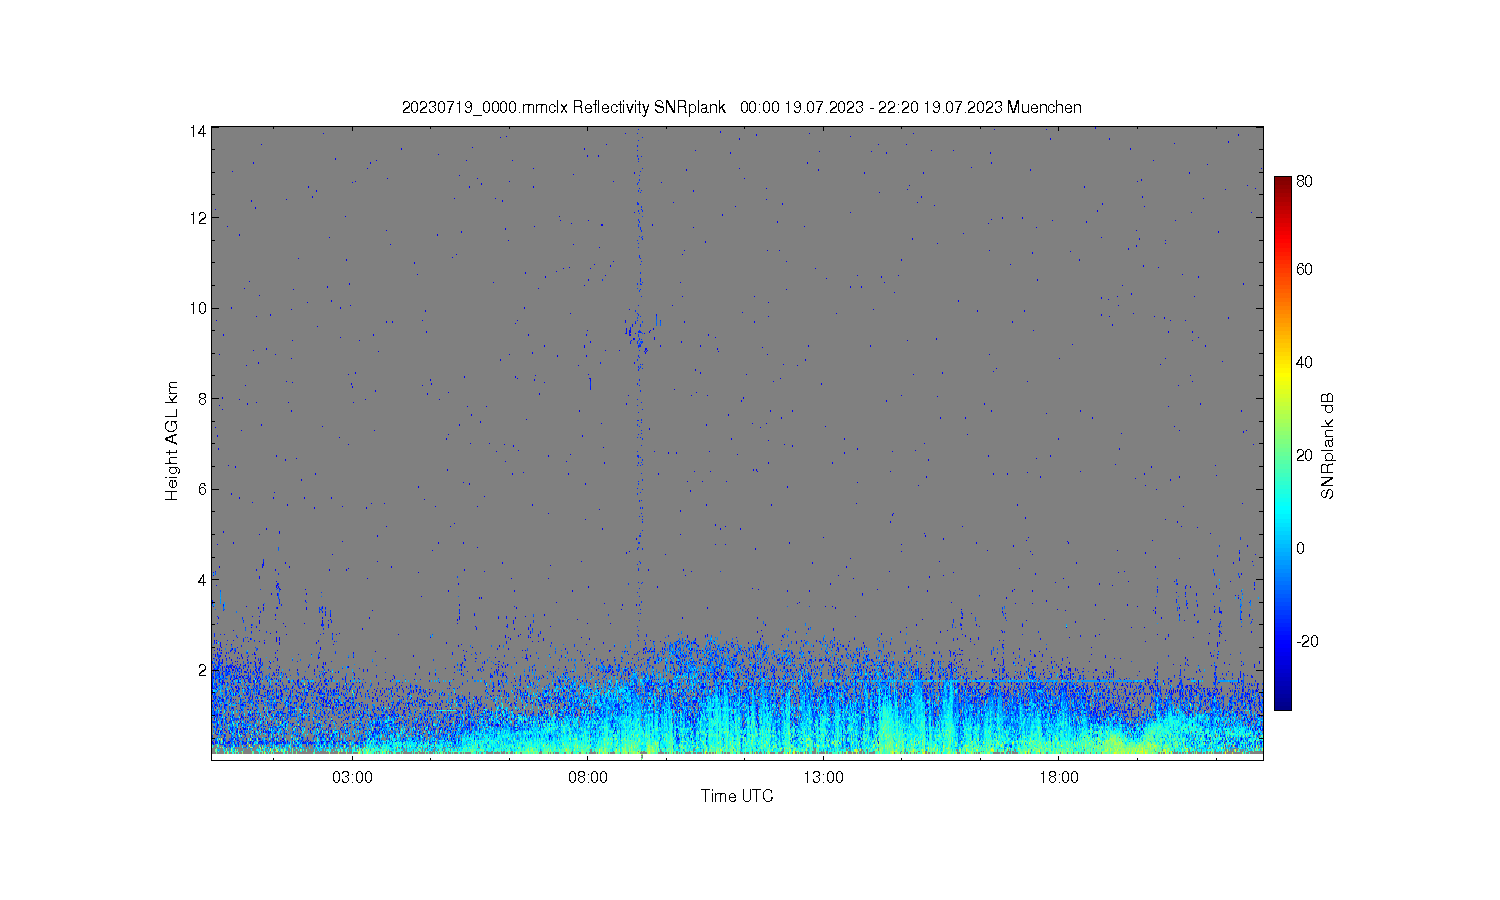Click the height tick label 6

point(202,489)
